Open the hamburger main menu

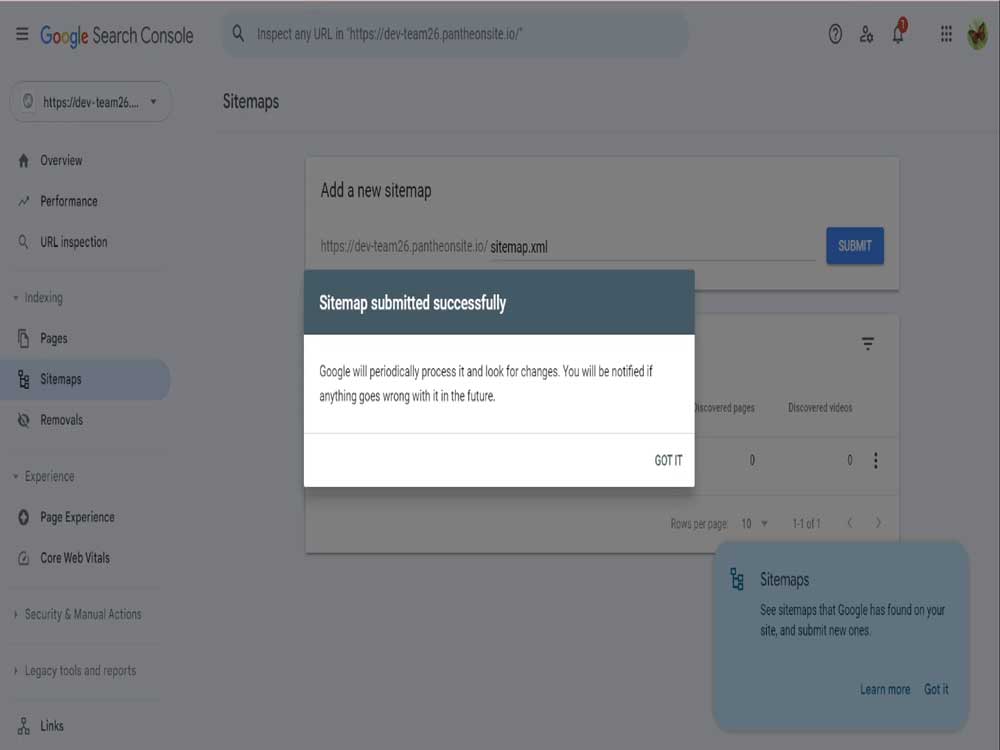coord(22,34)
